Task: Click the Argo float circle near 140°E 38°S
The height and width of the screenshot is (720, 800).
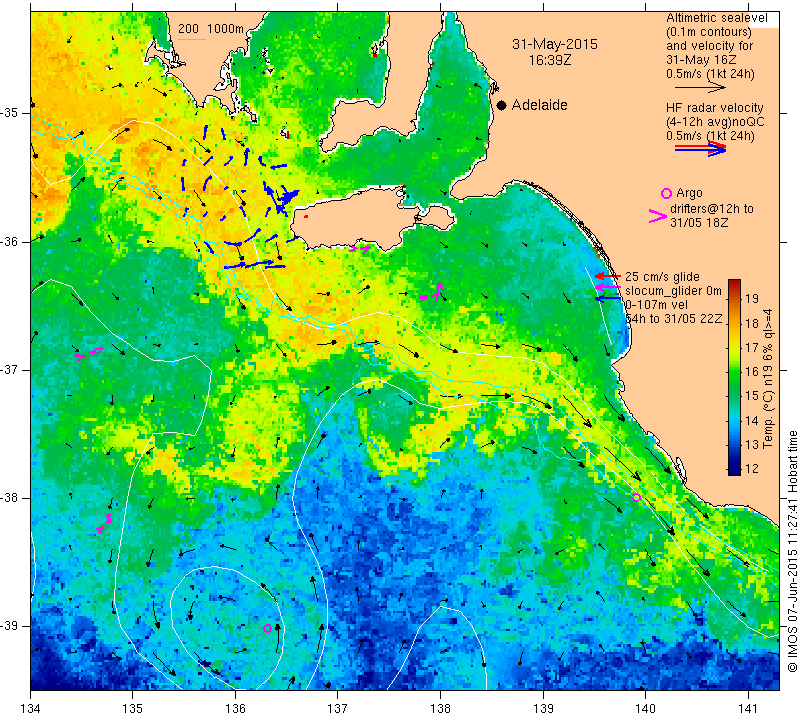Action: 636,498
